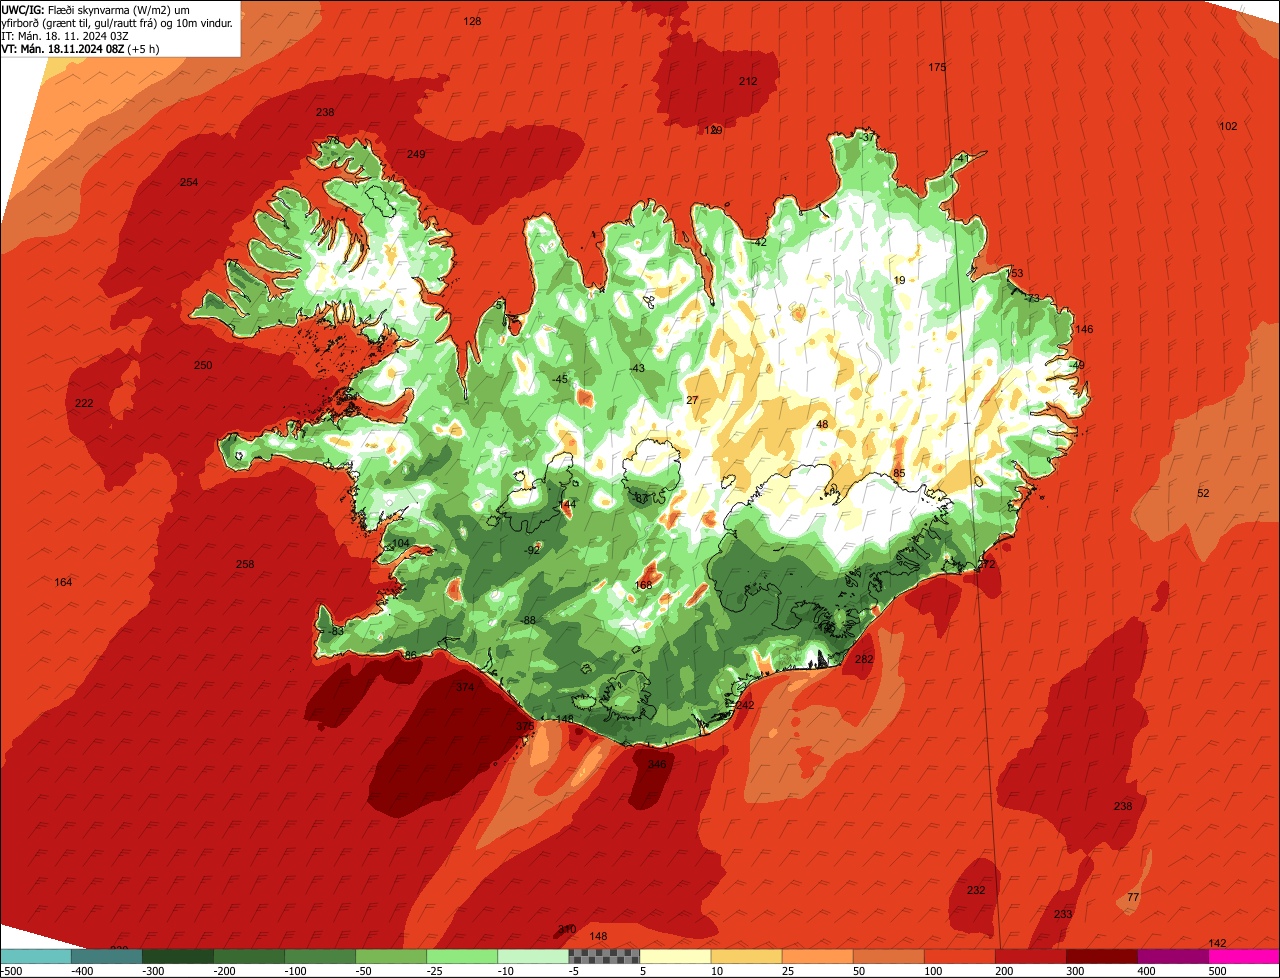Click the 102 value in the northeast sea
Viewport: 1280px width, 978px height.
1229,126
